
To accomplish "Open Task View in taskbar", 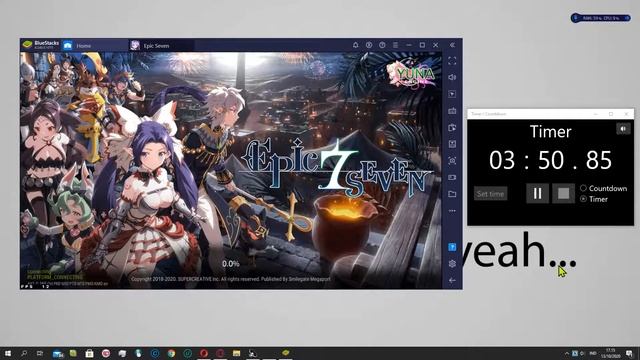I will 40,353.
